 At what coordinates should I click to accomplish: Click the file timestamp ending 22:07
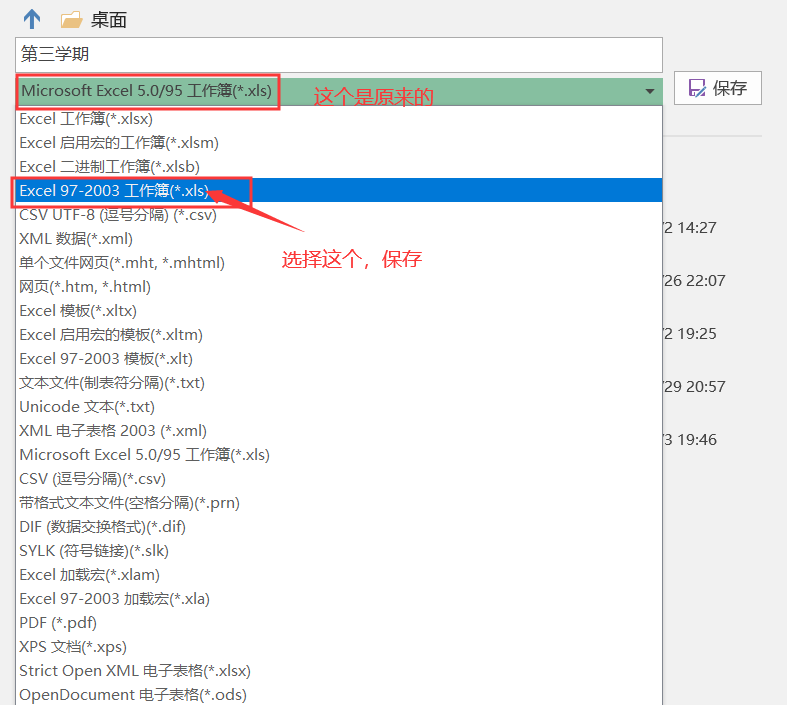point(694,280)
